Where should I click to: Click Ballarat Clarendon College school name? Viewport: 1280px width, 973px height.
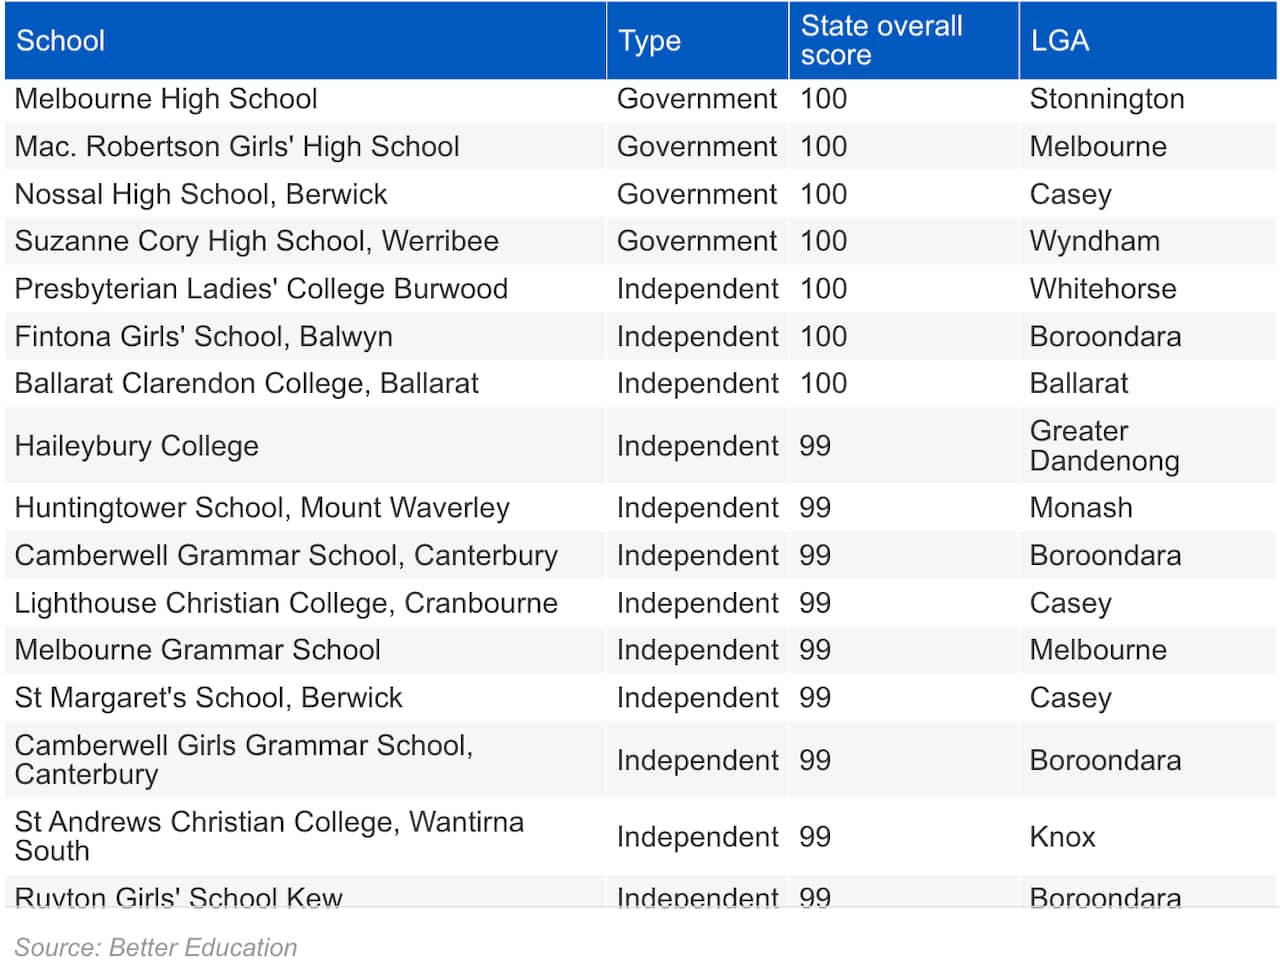246,384
